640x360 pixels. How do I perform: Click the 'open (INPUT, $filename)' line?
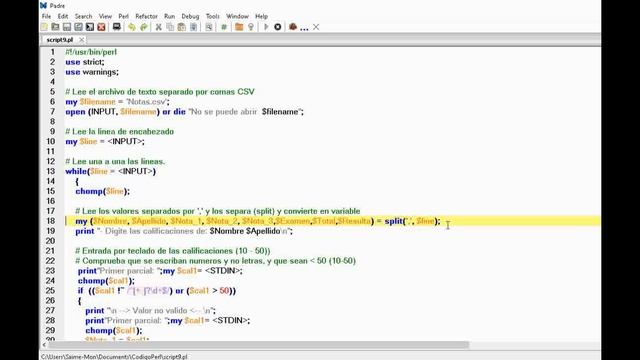[x=184, y=111]
